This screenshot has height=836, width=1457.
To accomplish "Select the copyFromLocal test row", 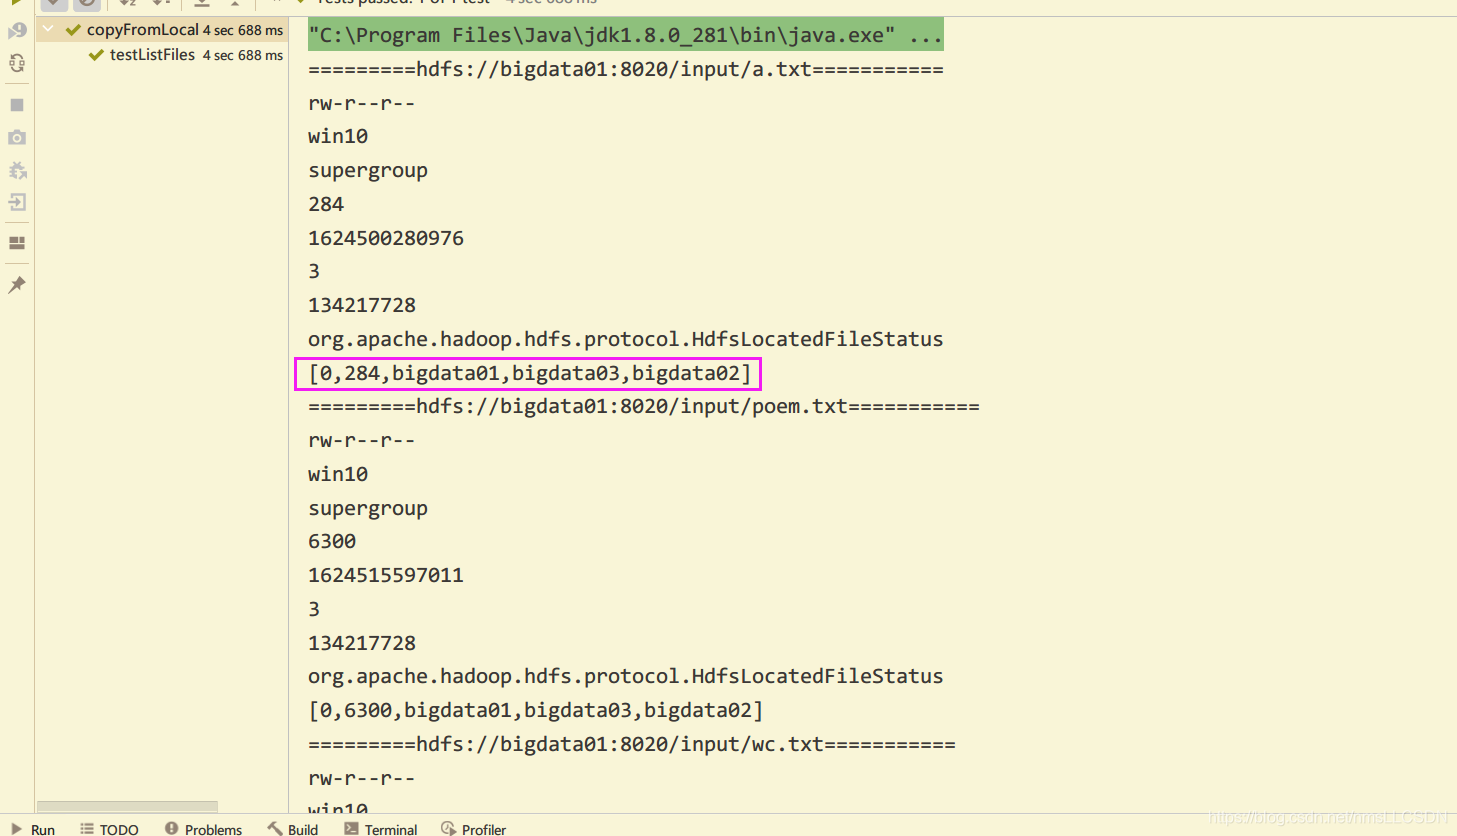I will (x=162, y=30).
